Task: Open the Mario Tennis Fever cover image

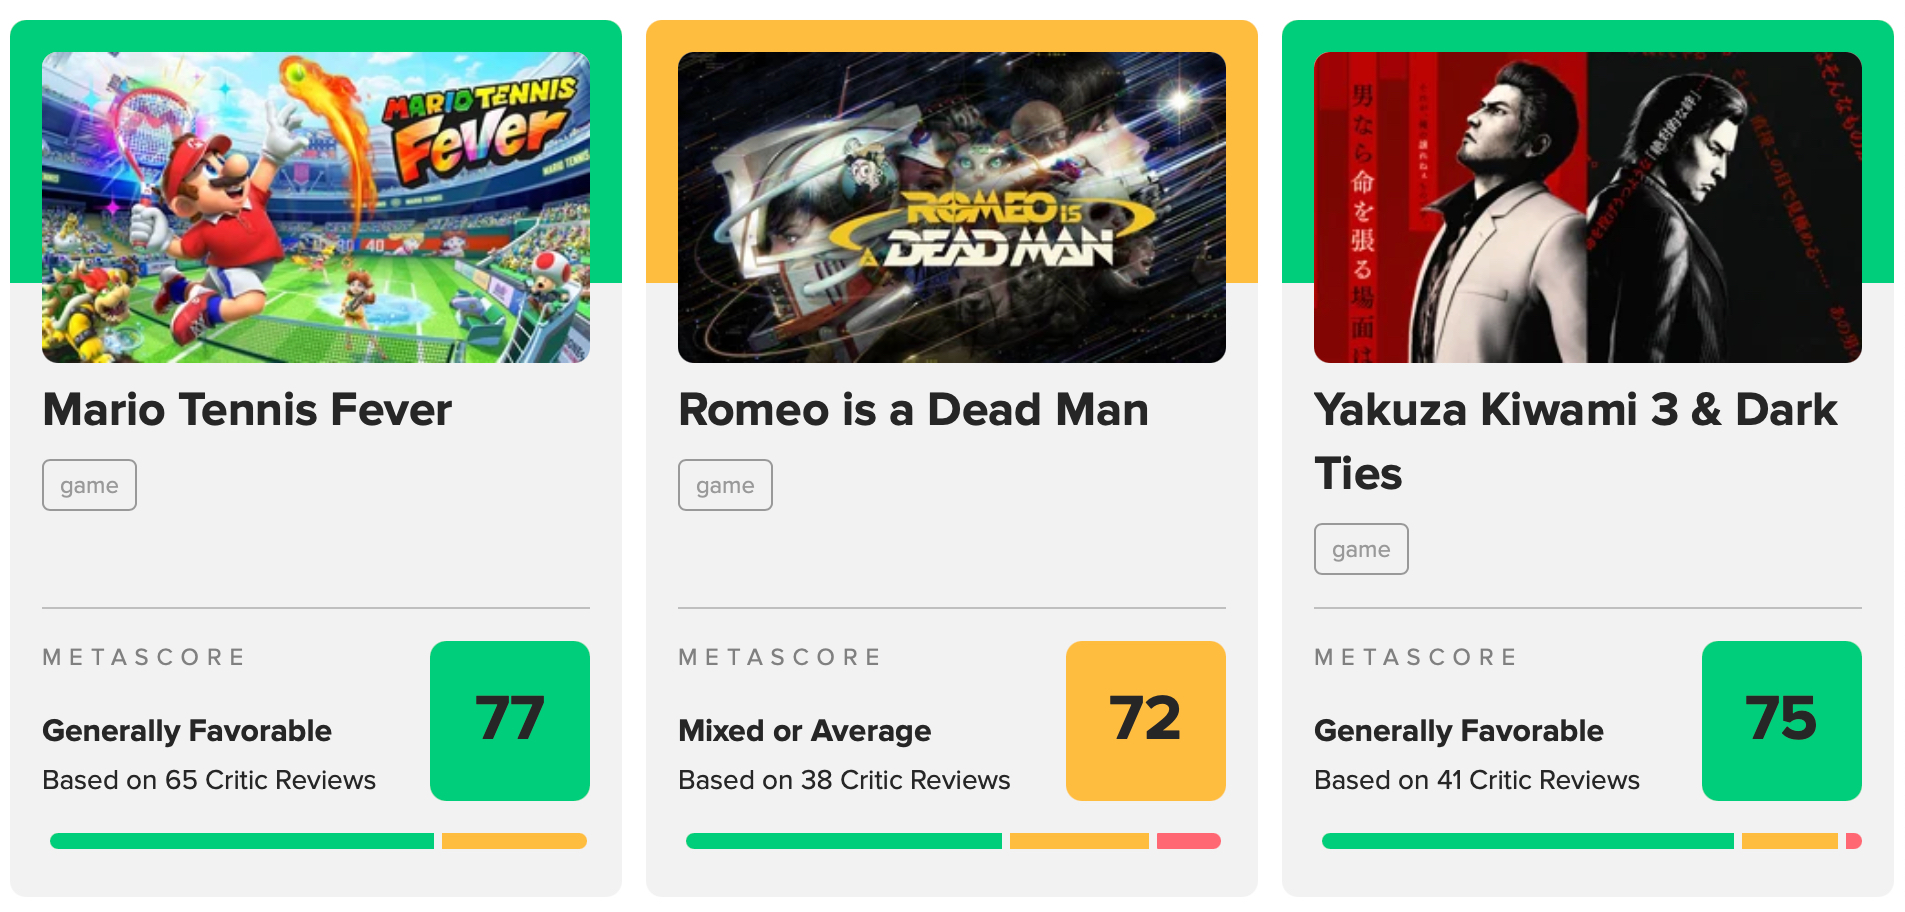Action: coord(315,207)
